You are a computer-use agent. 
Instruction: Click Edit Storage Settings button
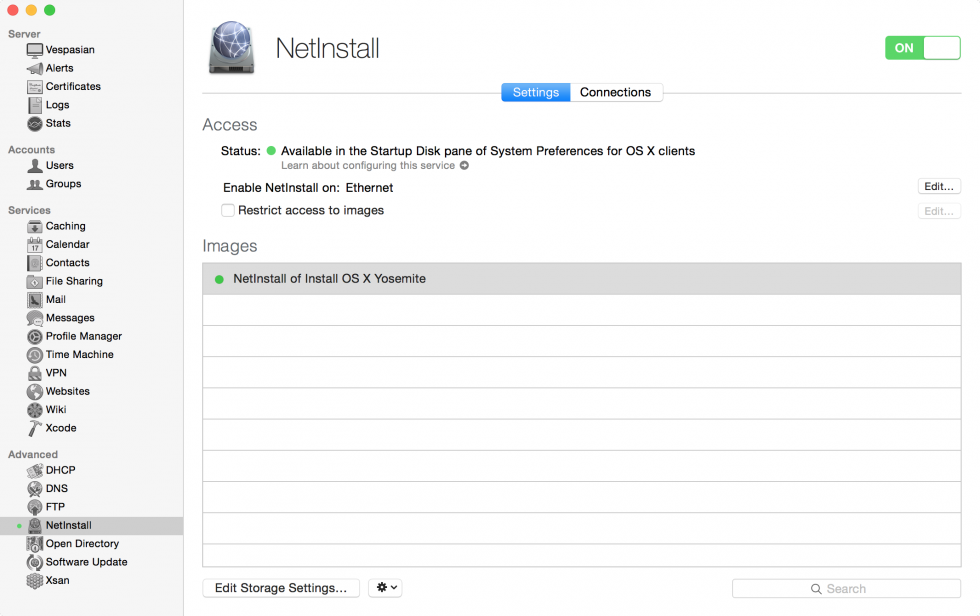(x=280, y=588)
